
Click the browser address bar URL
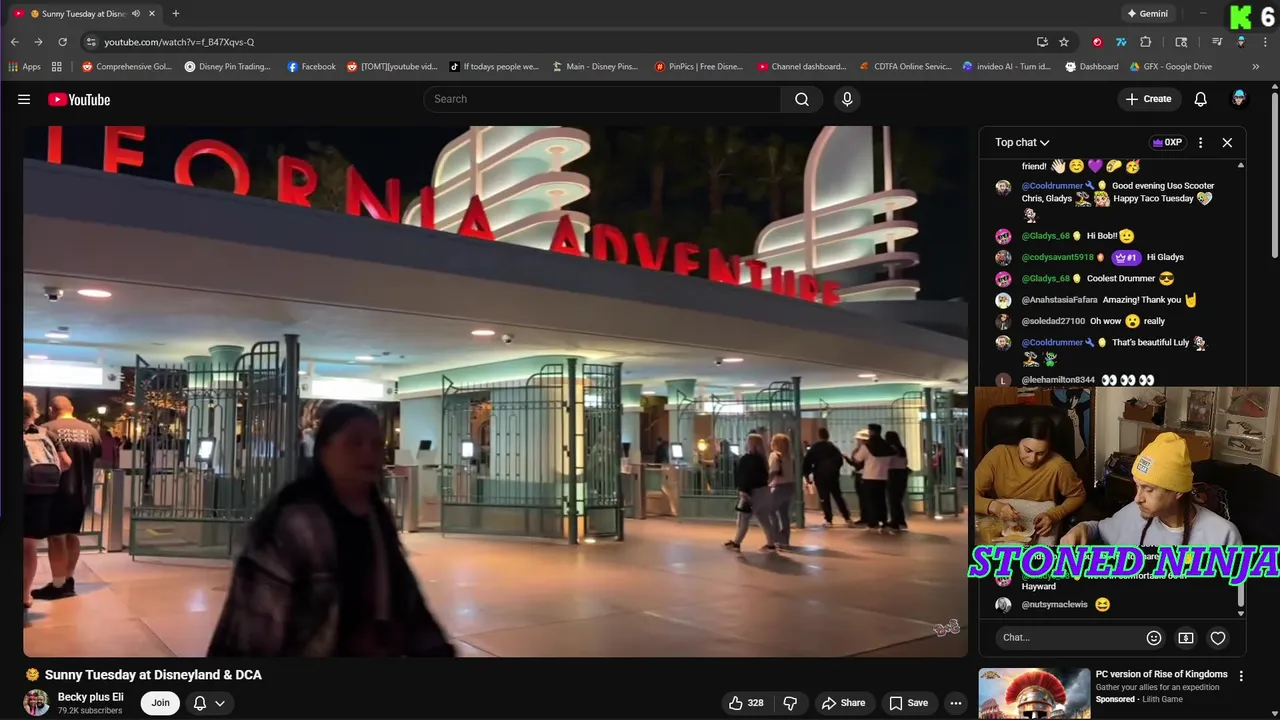click(x=179, y=42)
